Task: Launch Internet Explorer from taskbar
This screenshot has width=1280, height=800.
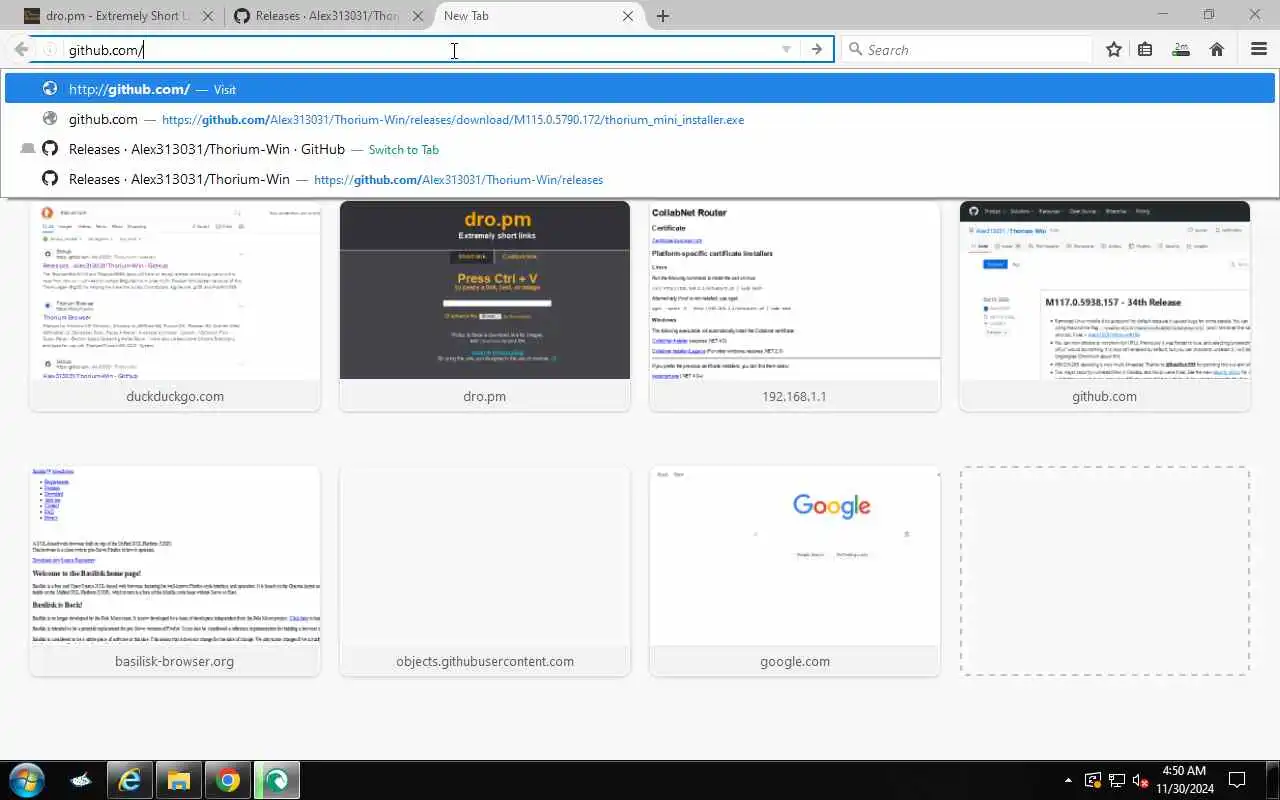Action: pyautogui.click(x=130, y=780)
